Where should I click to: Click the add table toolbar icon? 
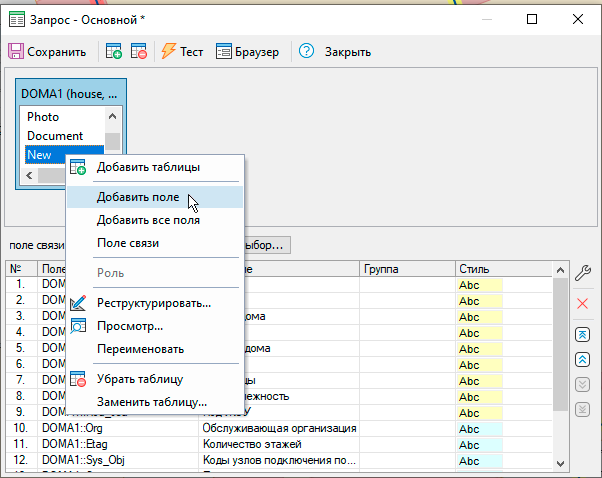point(114,52)
